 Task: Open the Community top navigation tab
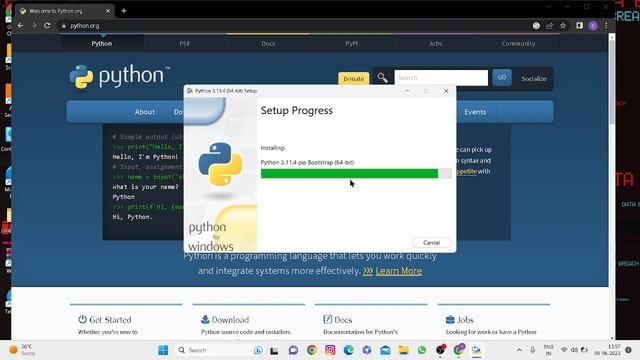(518, 43)
